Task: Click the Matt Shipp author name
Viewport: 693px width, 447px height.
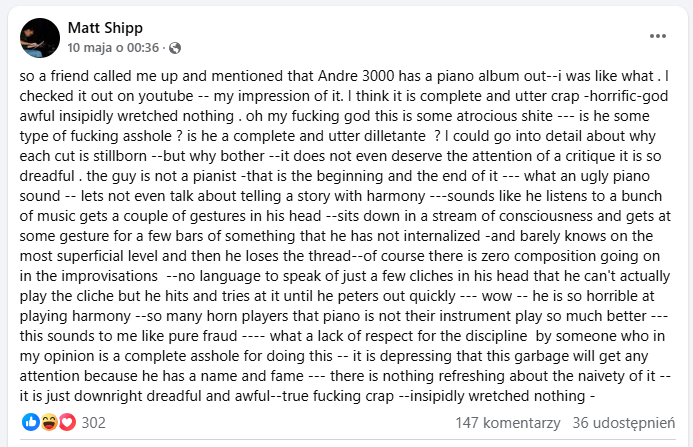Action: (x=103, y=26)
